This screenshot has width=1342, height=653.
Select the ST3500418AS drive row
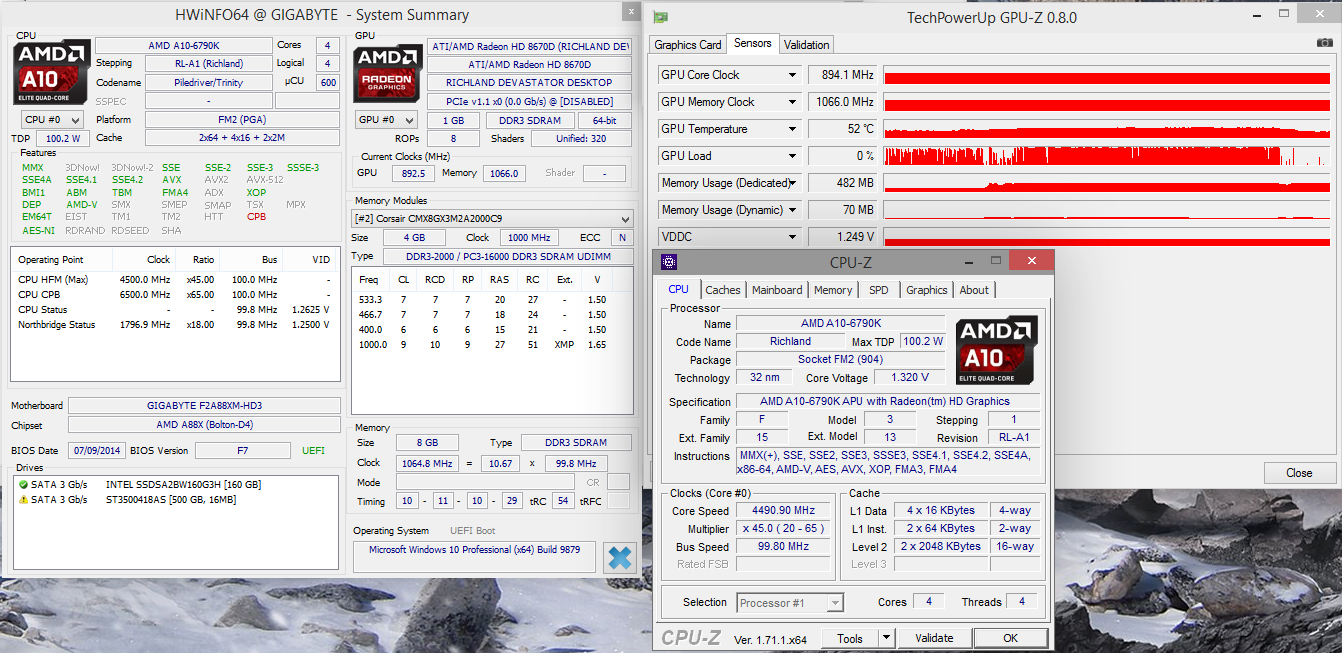(176, 499)
